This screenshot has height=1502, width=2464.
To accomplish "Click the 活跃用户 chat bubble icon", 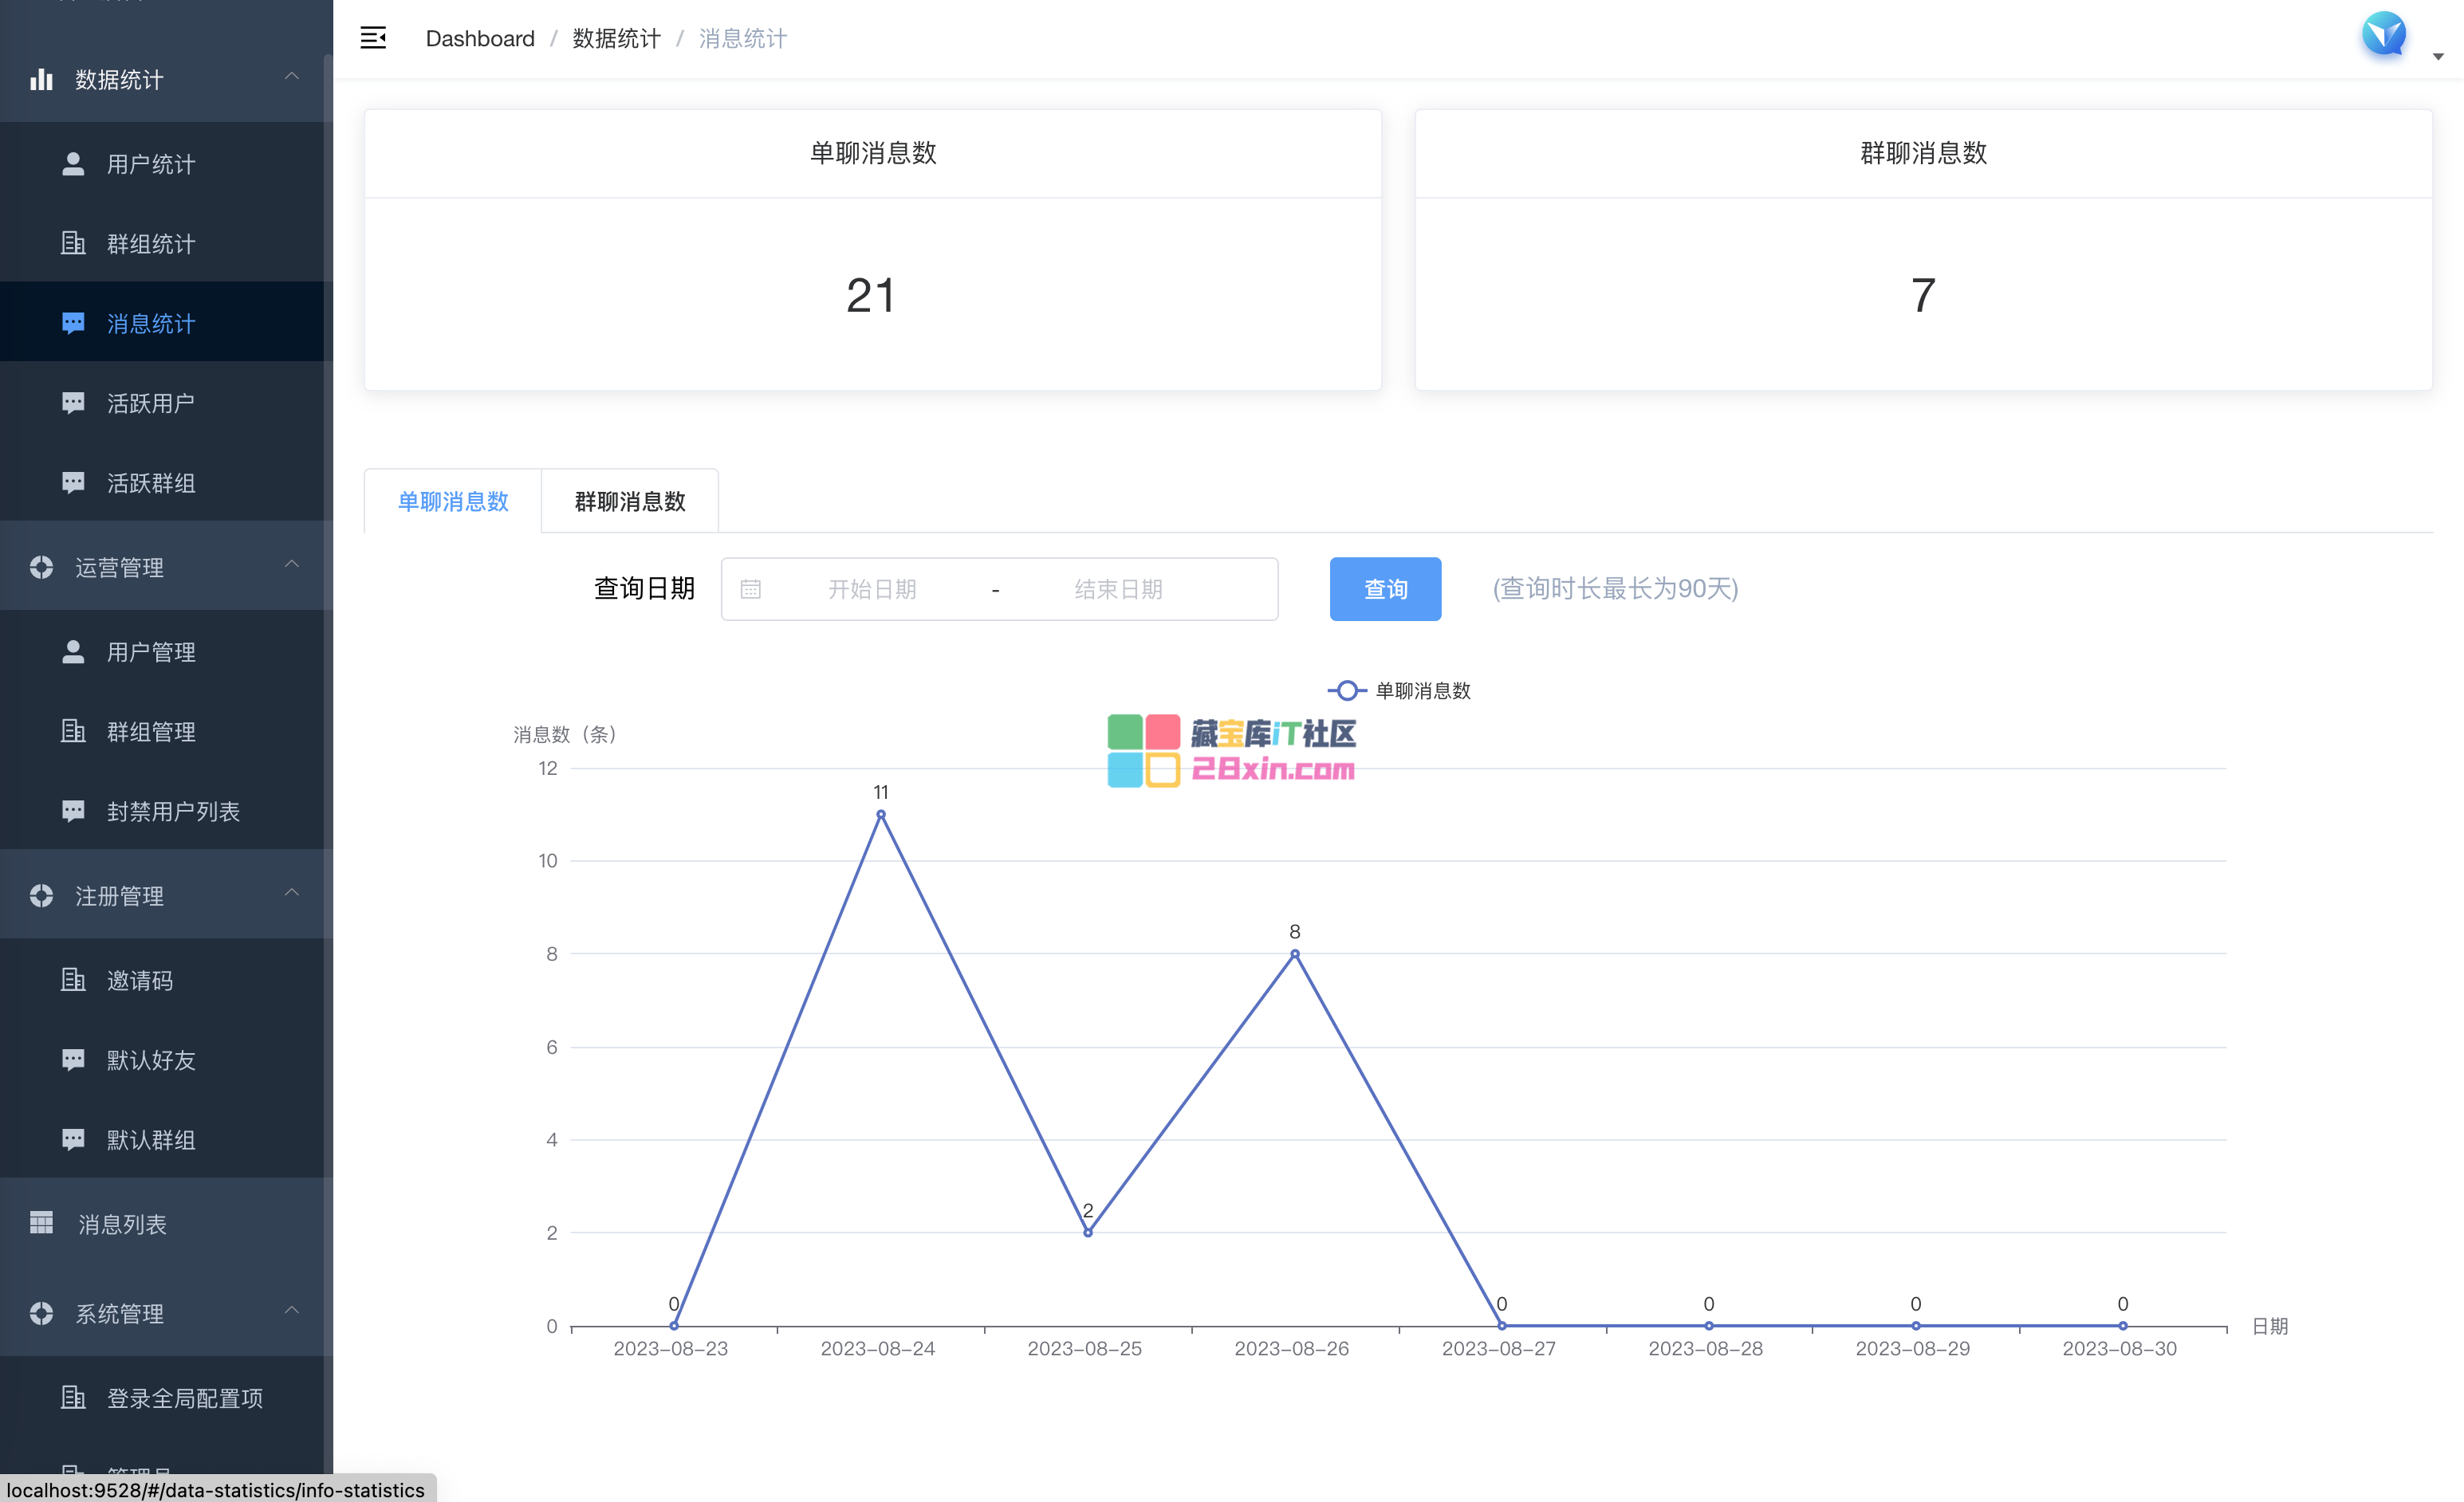I will tap(73, 403).
